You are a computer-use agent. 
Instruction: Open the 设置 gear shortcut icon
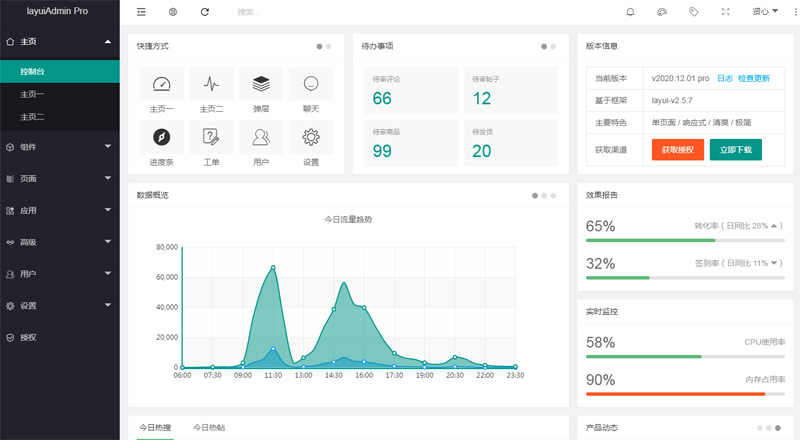(x=311, y=137)
